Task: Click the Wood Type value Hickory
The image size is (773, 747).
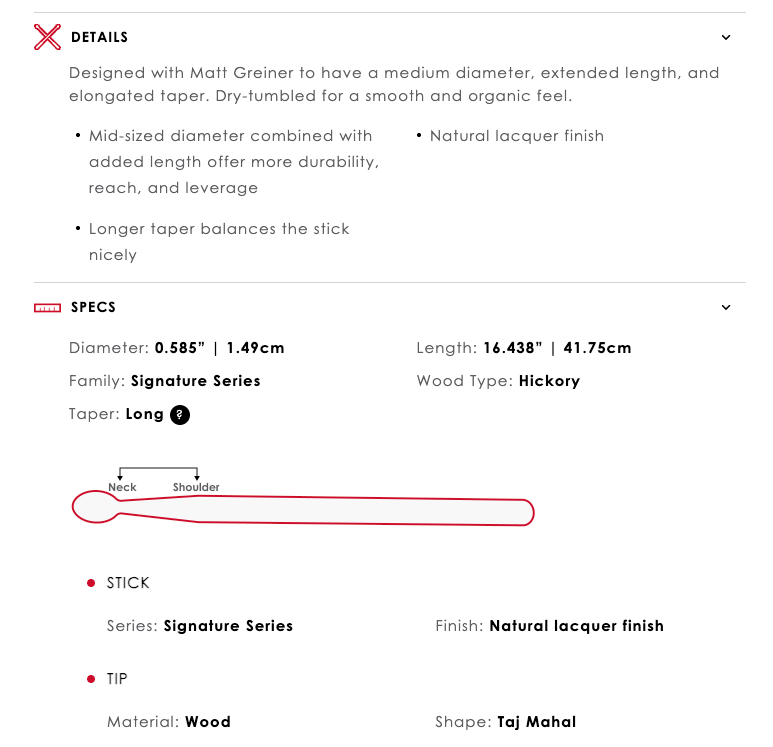Action: tap(549, 381)
